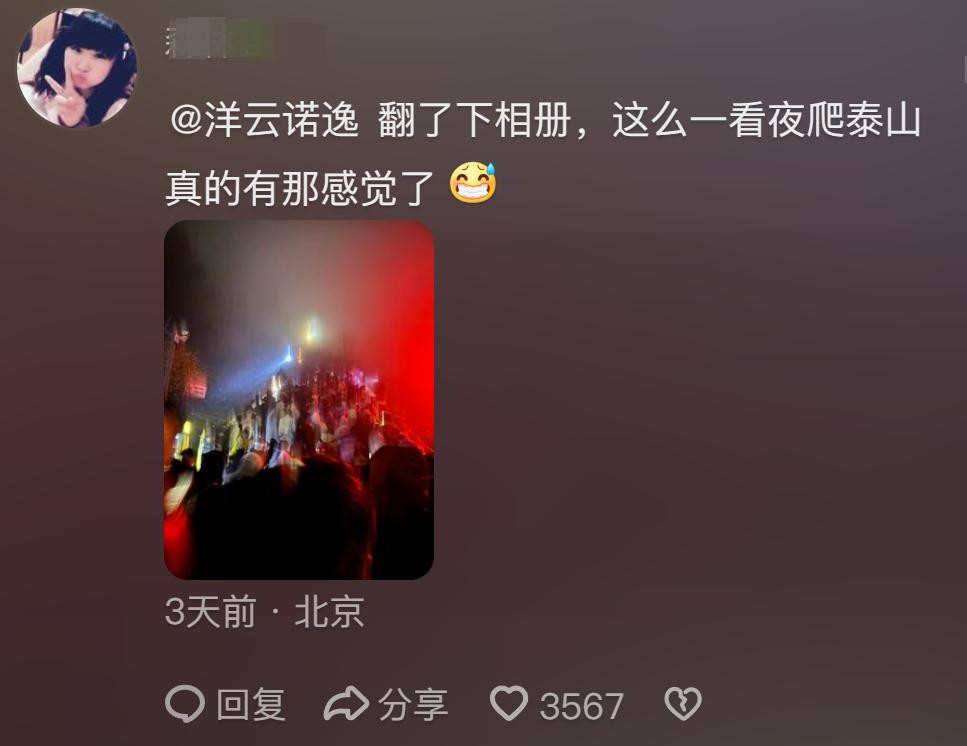Open the commenter's profile avatar
The width and height of the screenshot is (967, 746).
[77, 68]
